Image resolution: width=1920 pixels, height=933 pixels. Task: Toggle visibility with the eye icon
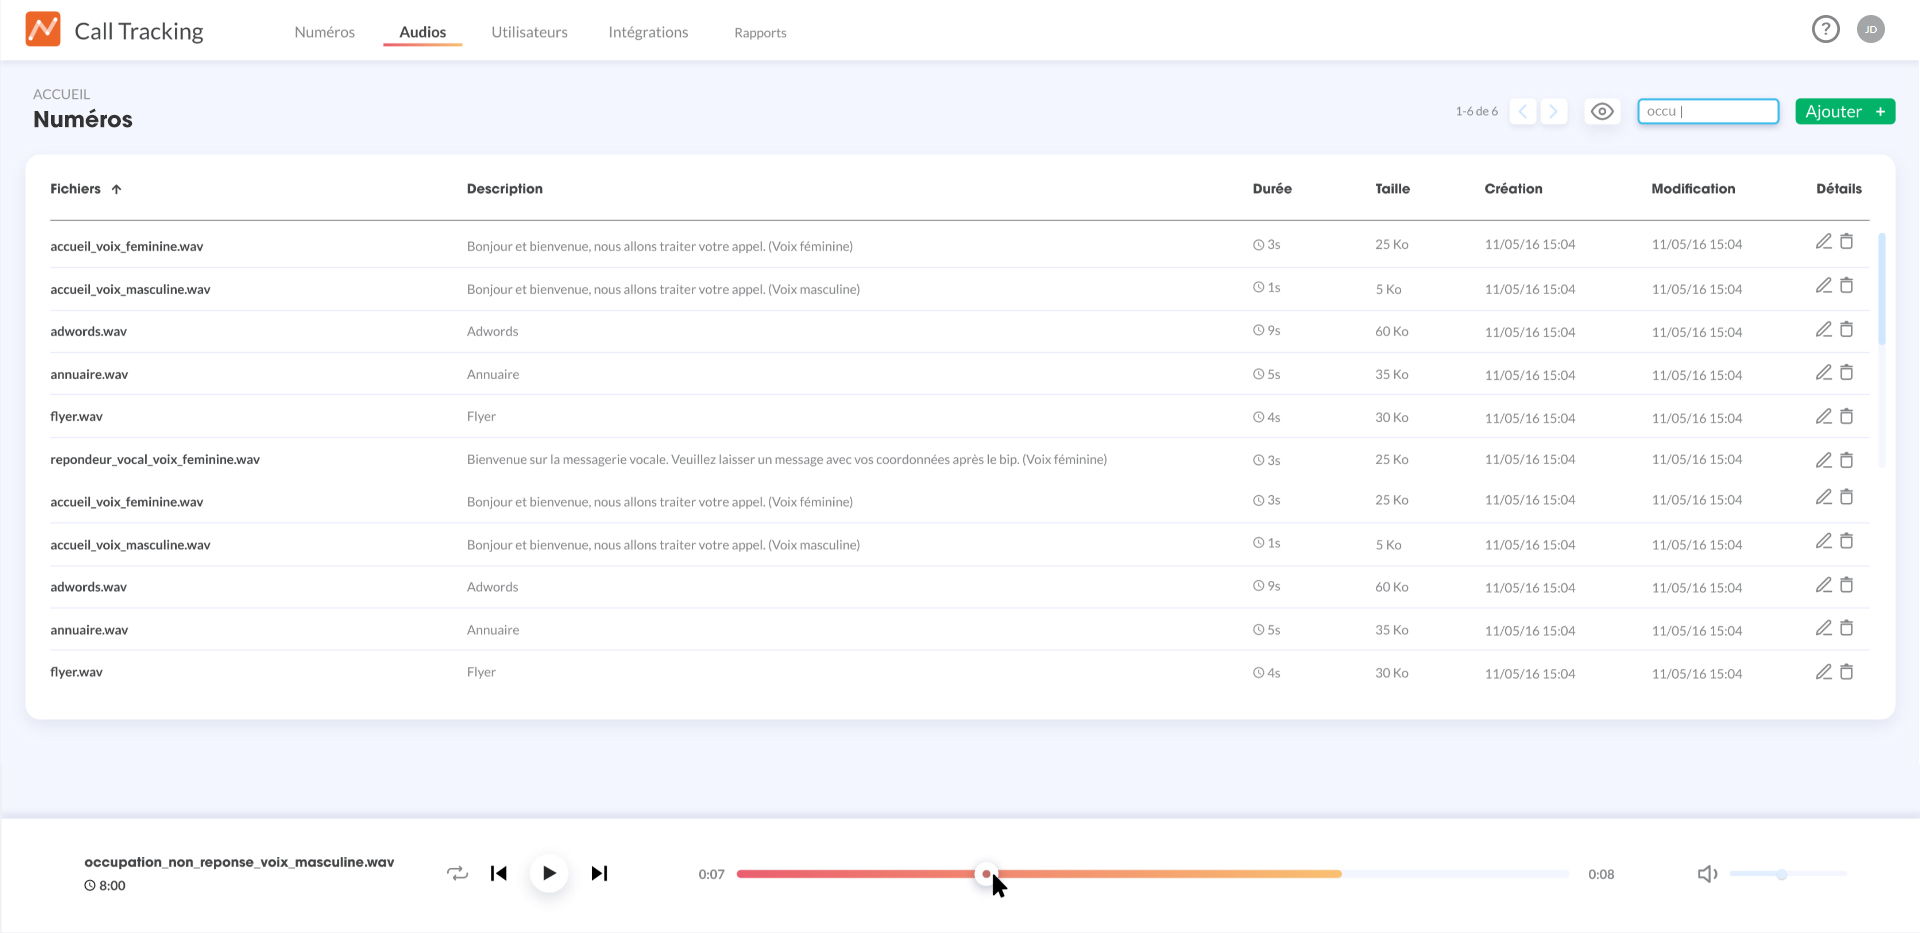tap(1602, 111)
